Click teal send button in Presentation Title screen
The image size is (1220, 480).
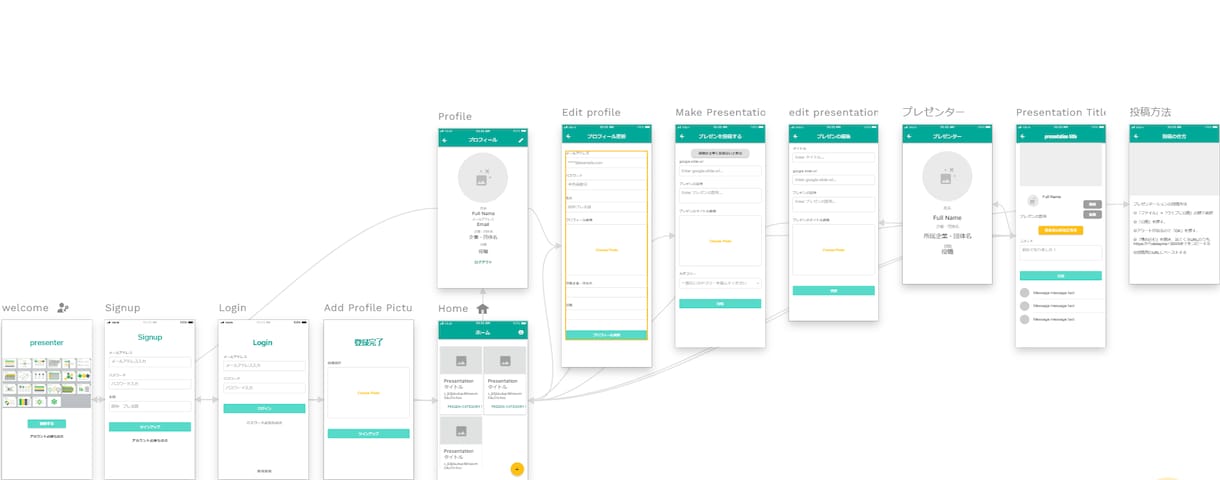pos(1061,275)
